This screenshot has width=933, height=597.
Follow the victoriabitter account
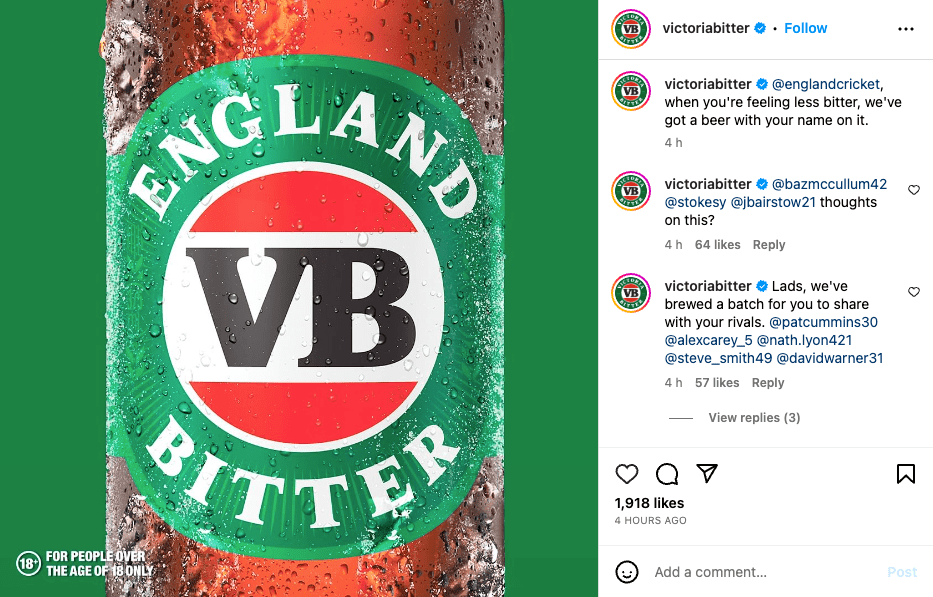coord(805,28)
